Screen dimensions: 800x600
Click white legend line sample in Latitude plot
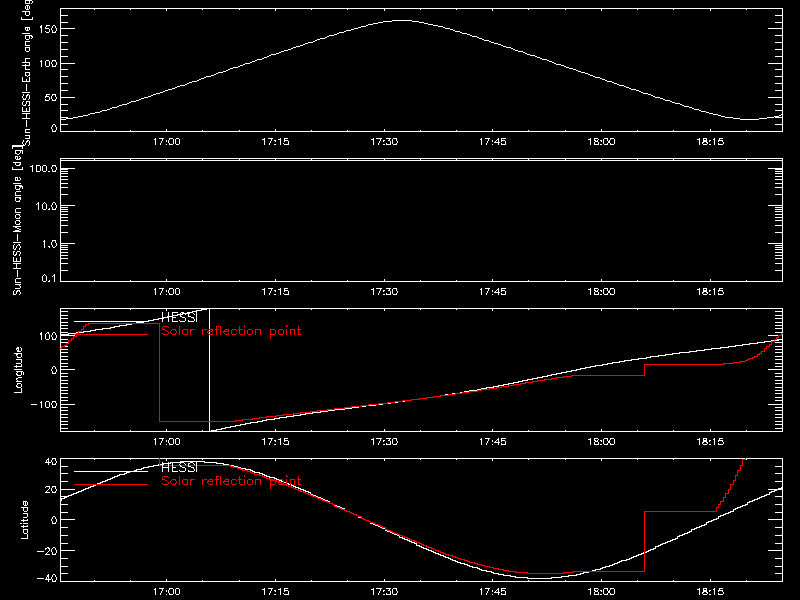tap(111, 471)
